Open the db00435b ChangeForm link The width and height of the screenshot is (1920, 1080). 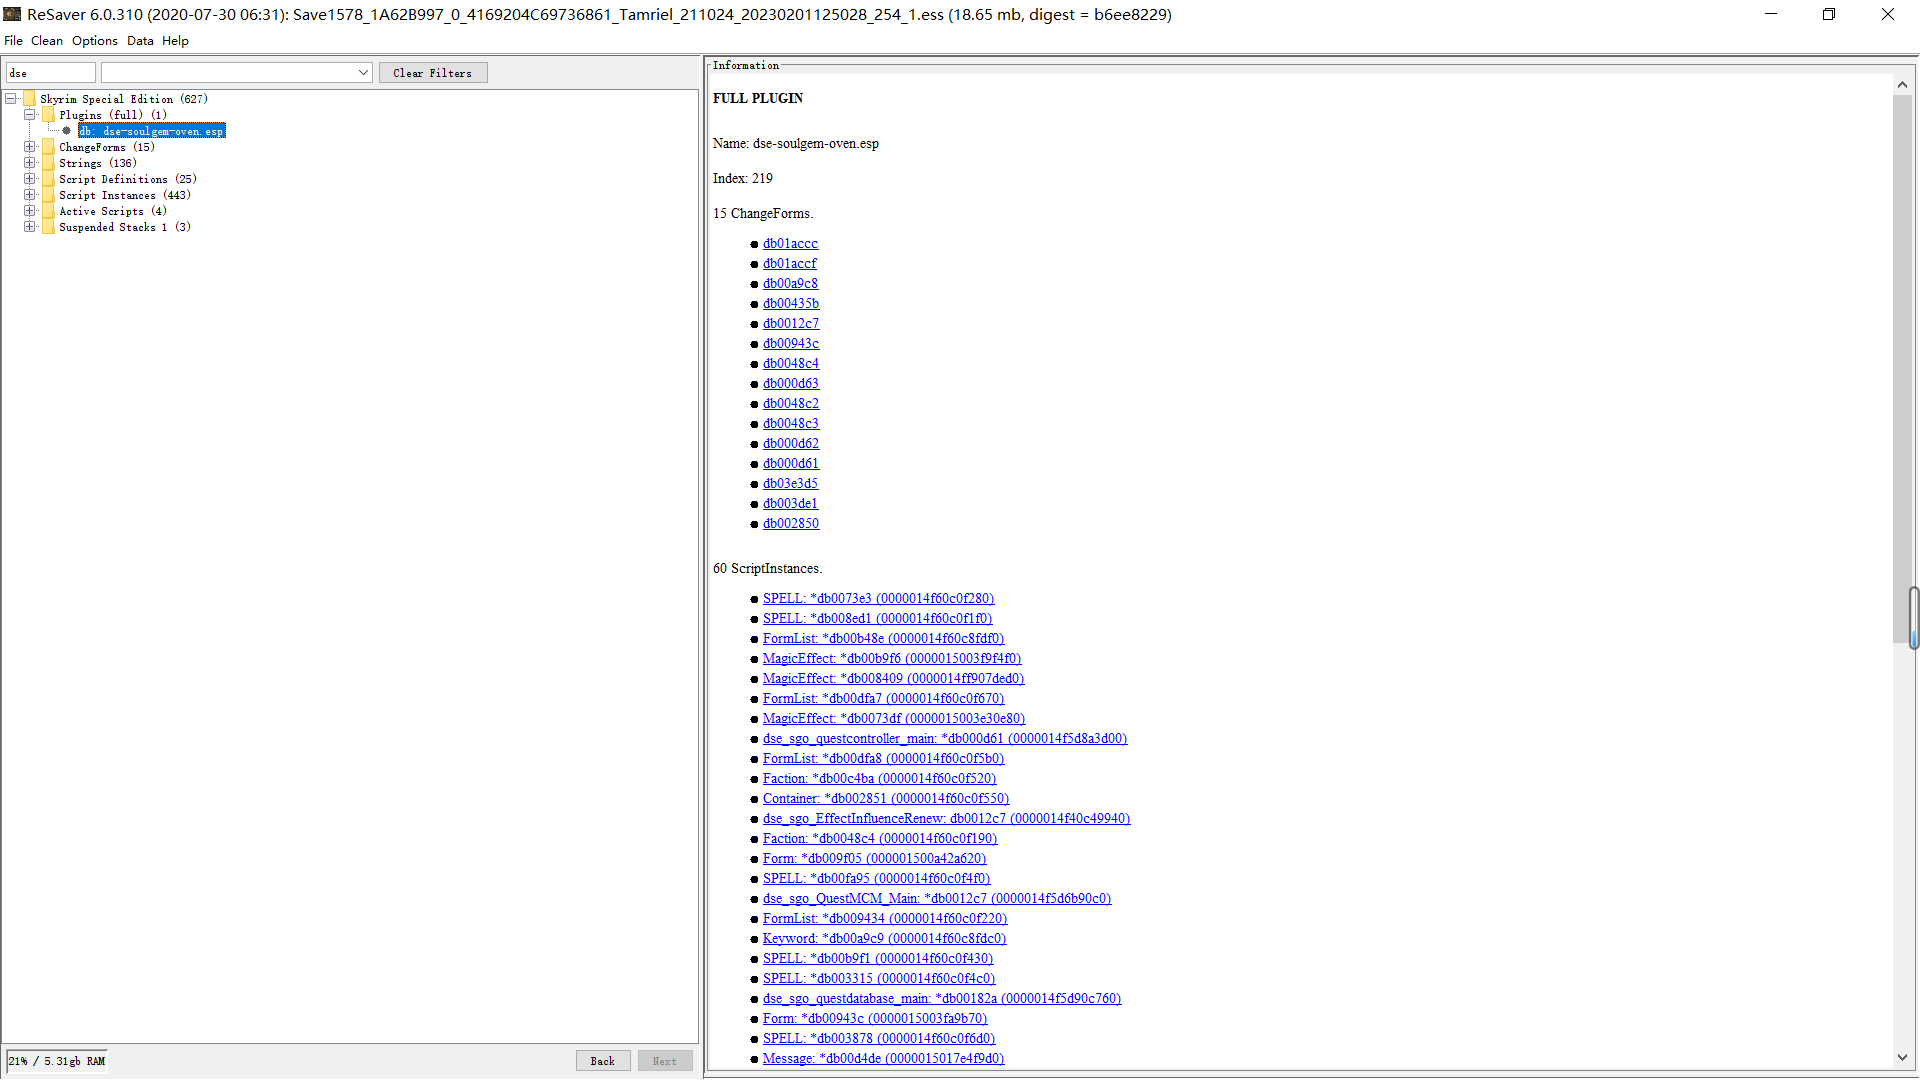point(791,304)
